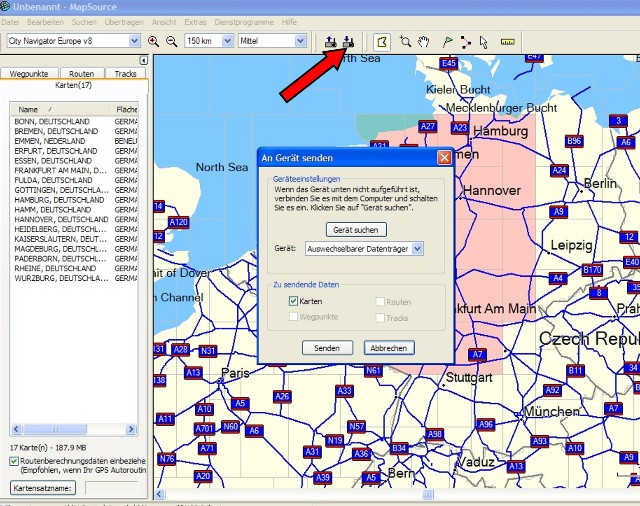Collapse the left panel with arrow button
The width and height of the screenshot is (640, 506).
point(144,60)
